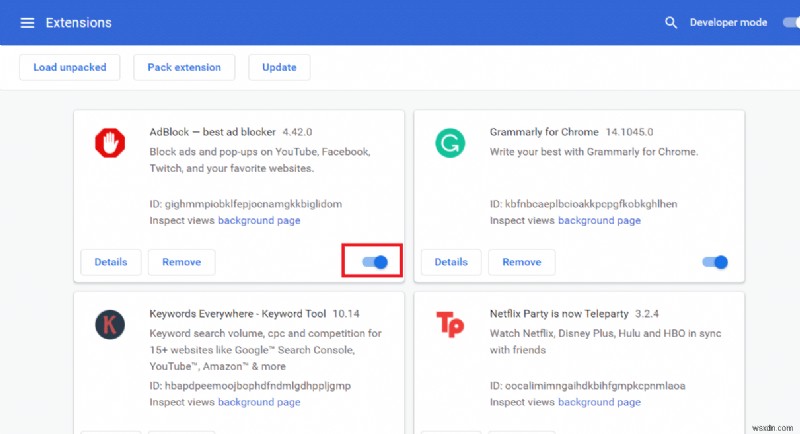800x434 pixels.
Task: Click the search extensions magnifier icon
Action: pyautogui.click(x=671, y=22)
